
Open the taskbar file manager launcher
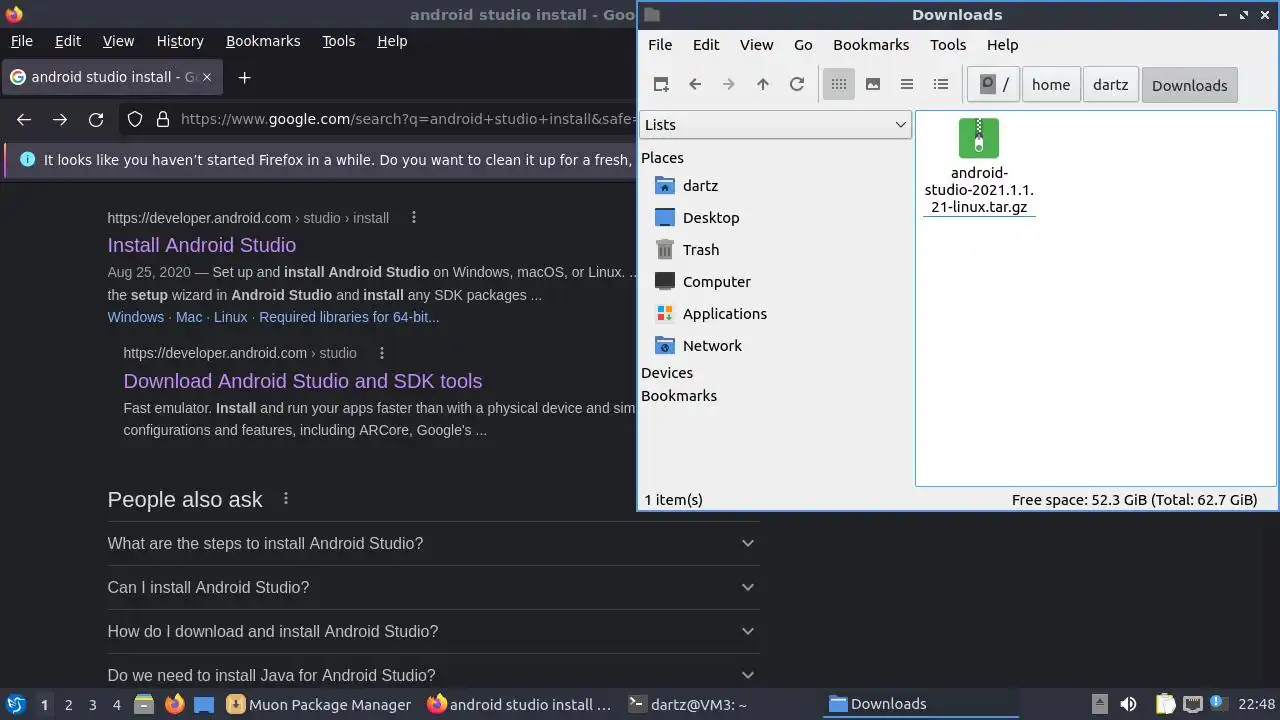(x=143, y=705)
